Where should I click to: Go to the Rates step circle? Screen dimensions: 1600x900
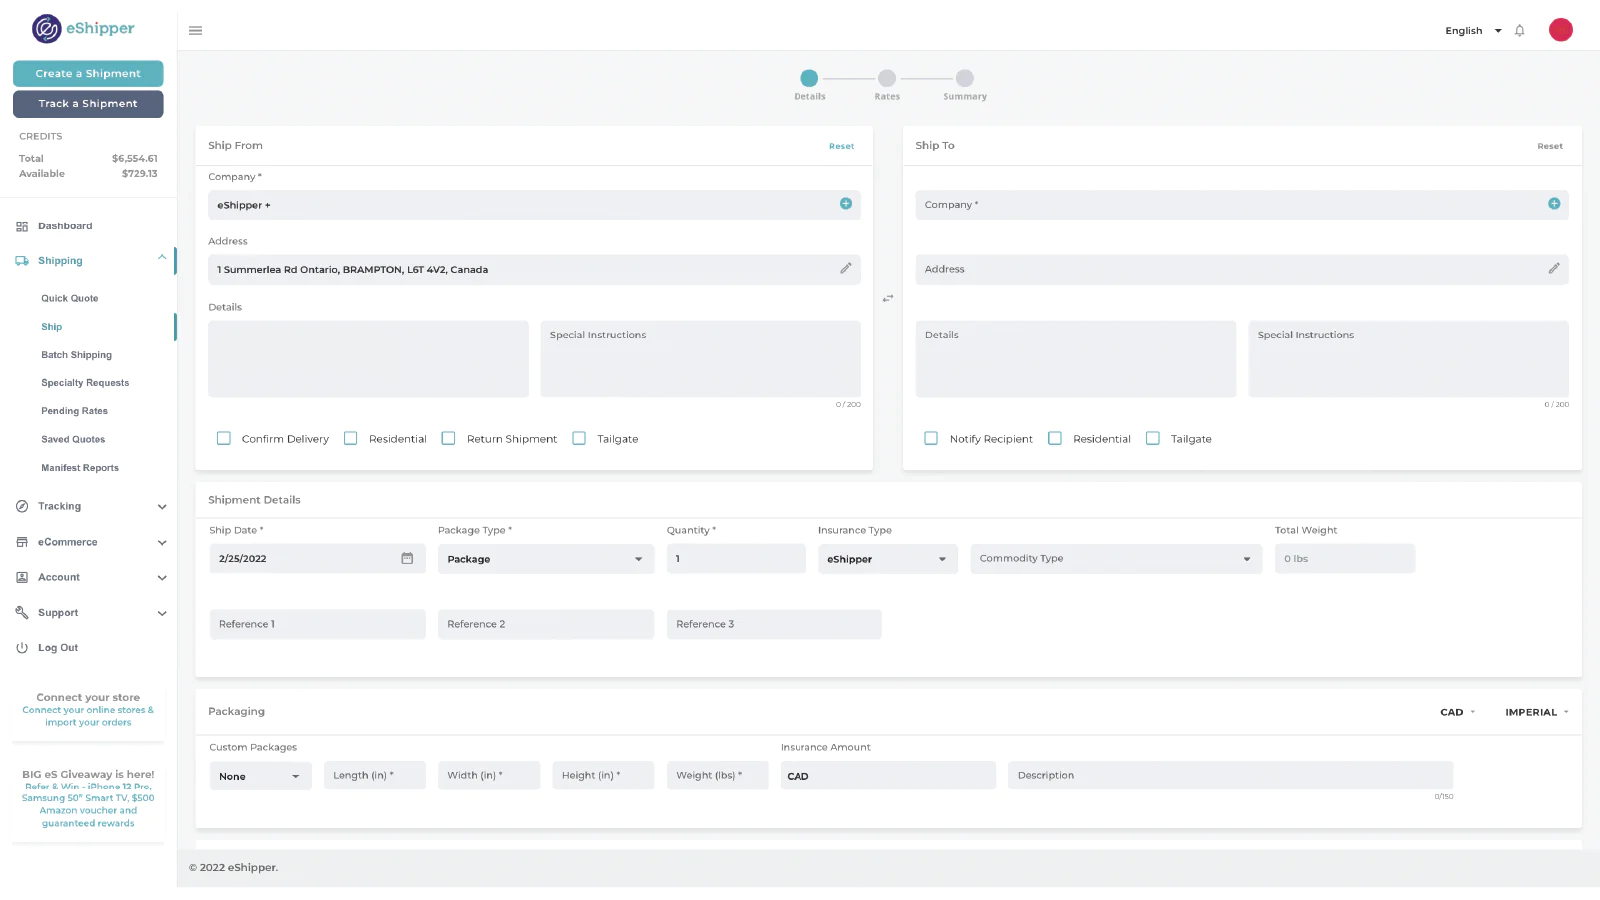click(x=887, y=78)
